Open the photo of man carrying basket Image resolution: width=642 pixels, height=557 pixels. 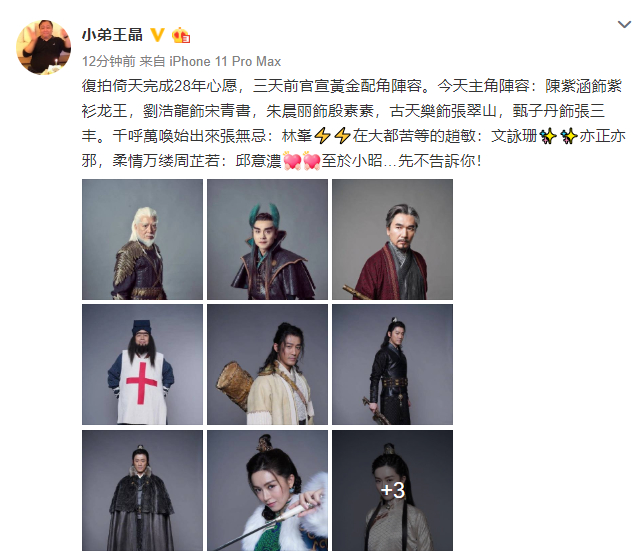coord(267,364)
